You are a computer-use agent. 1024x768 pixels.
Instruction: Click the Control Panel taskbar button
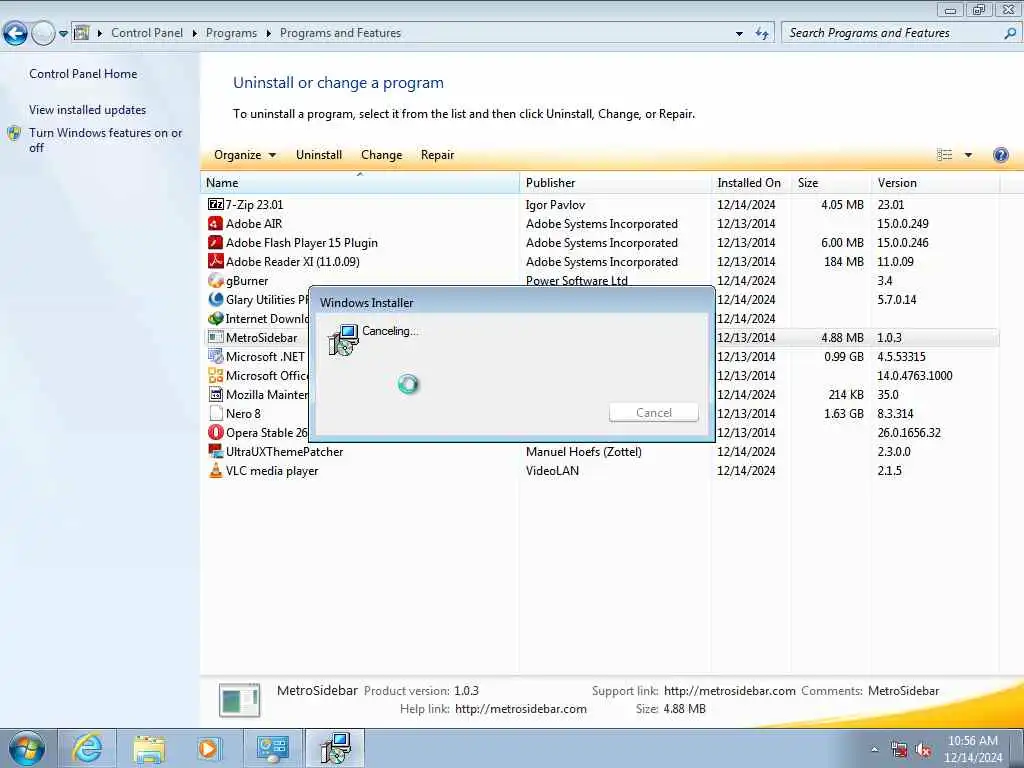pos(272,748)
